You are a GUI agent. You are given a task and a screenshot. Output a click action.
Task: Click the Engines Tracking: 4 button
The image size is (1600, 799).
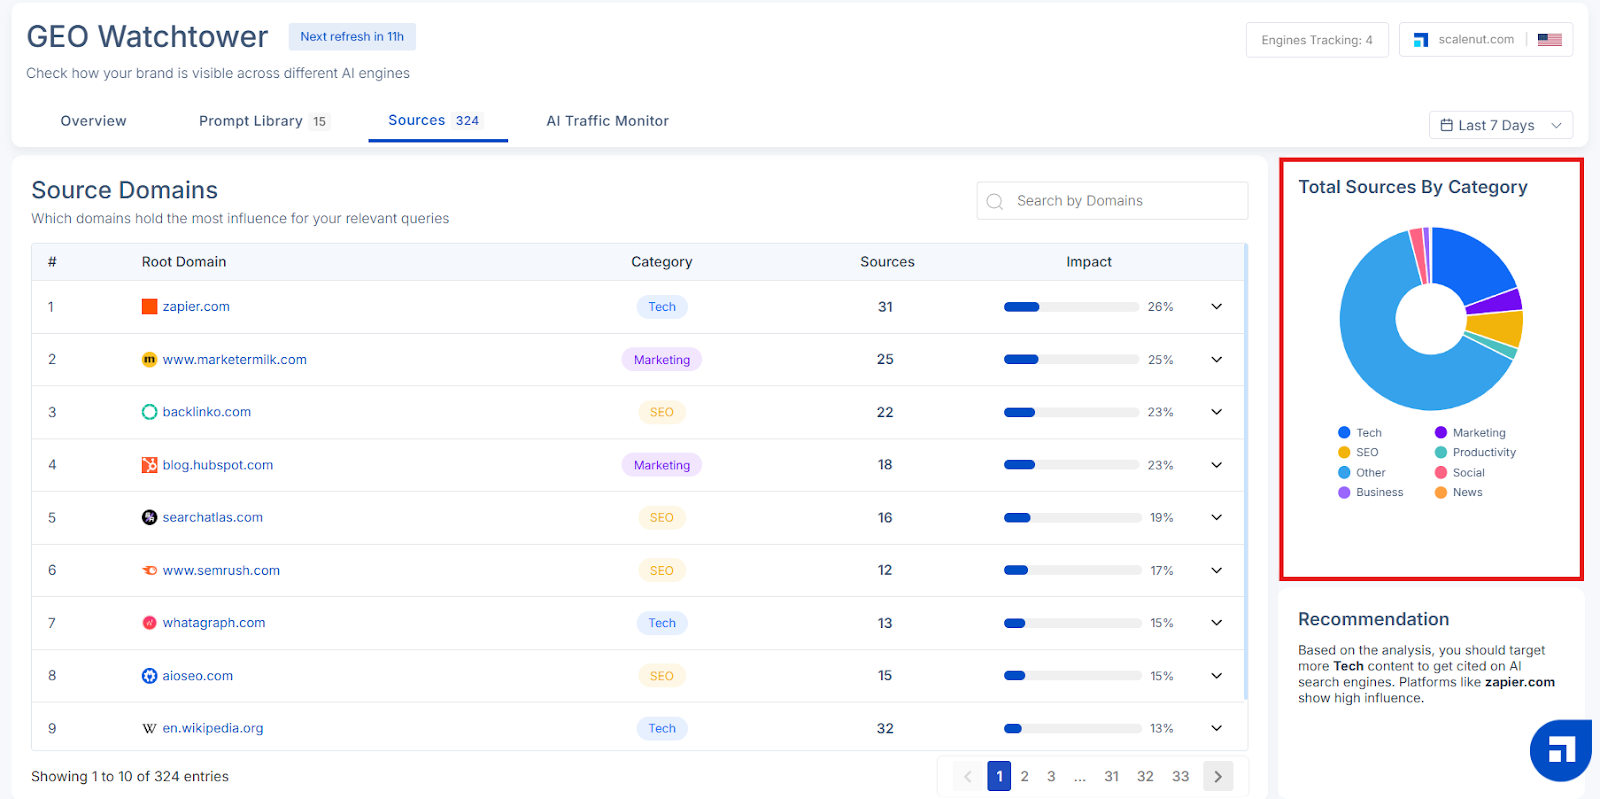pos(1317,40)
